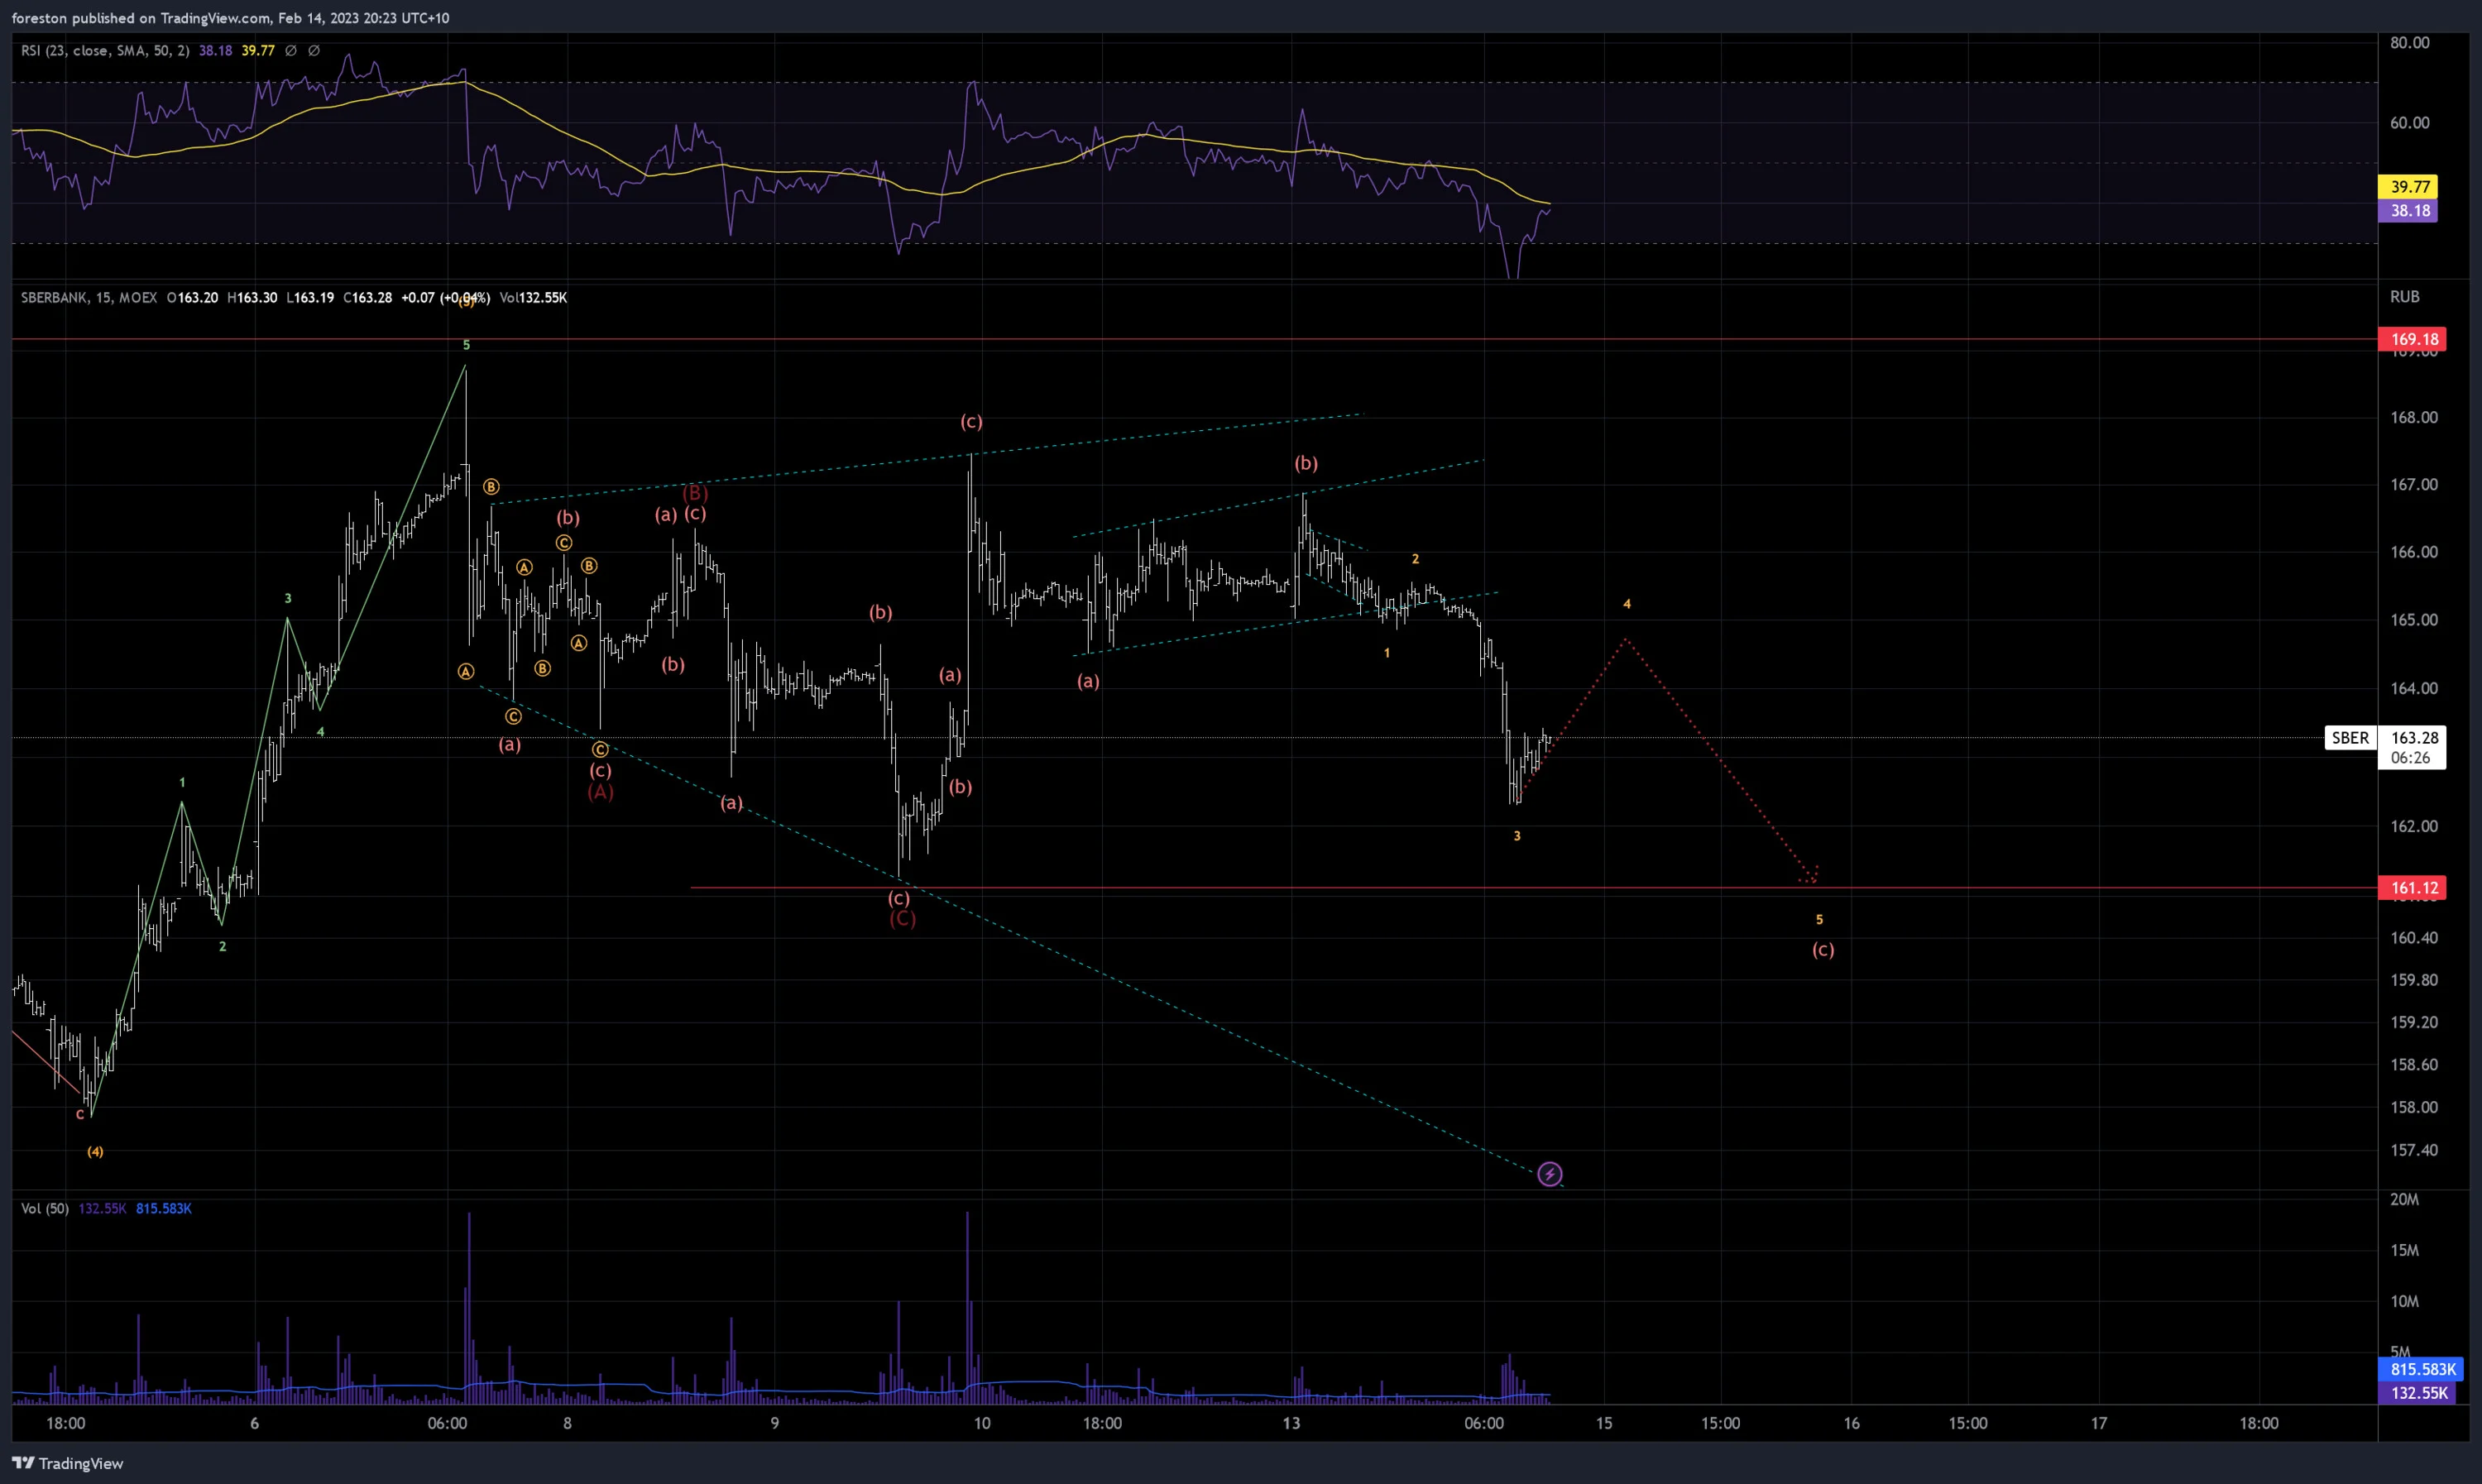This screenshot has height=1484, width=2482.
Task: Open the RSI (23, close, SMA, 50, 2) legend
Action: pos(105,50)
